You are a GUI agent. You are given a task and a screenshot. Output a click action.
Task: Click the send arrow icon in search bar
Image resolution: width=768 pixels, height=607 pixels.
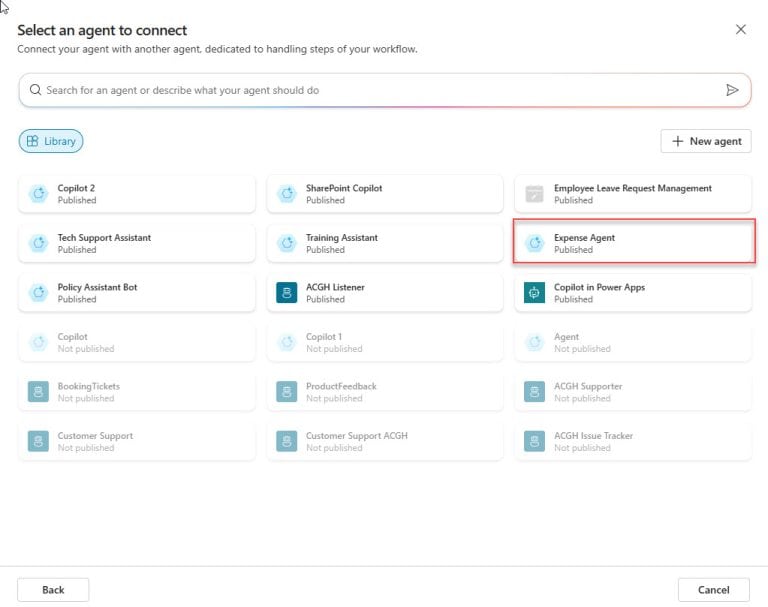(x=732, y=90)
